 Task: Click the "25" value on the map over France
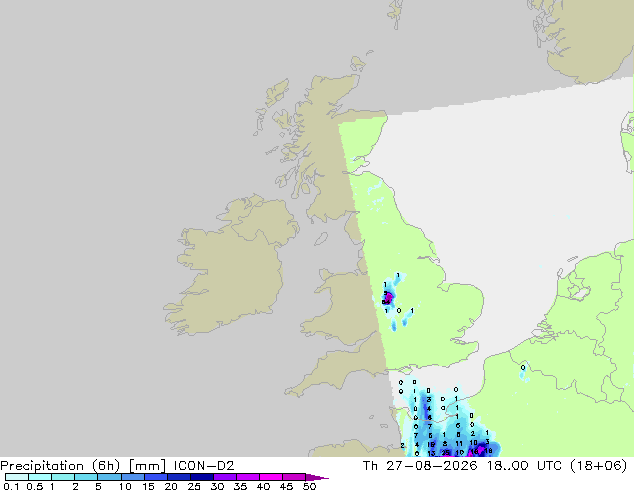point(445,453)
